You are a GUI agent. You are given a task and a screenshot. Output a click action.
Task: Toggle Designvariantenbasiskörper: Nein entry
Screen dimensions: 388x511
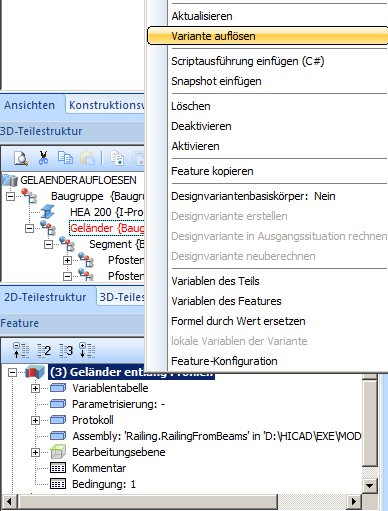[x=253, y=196]
